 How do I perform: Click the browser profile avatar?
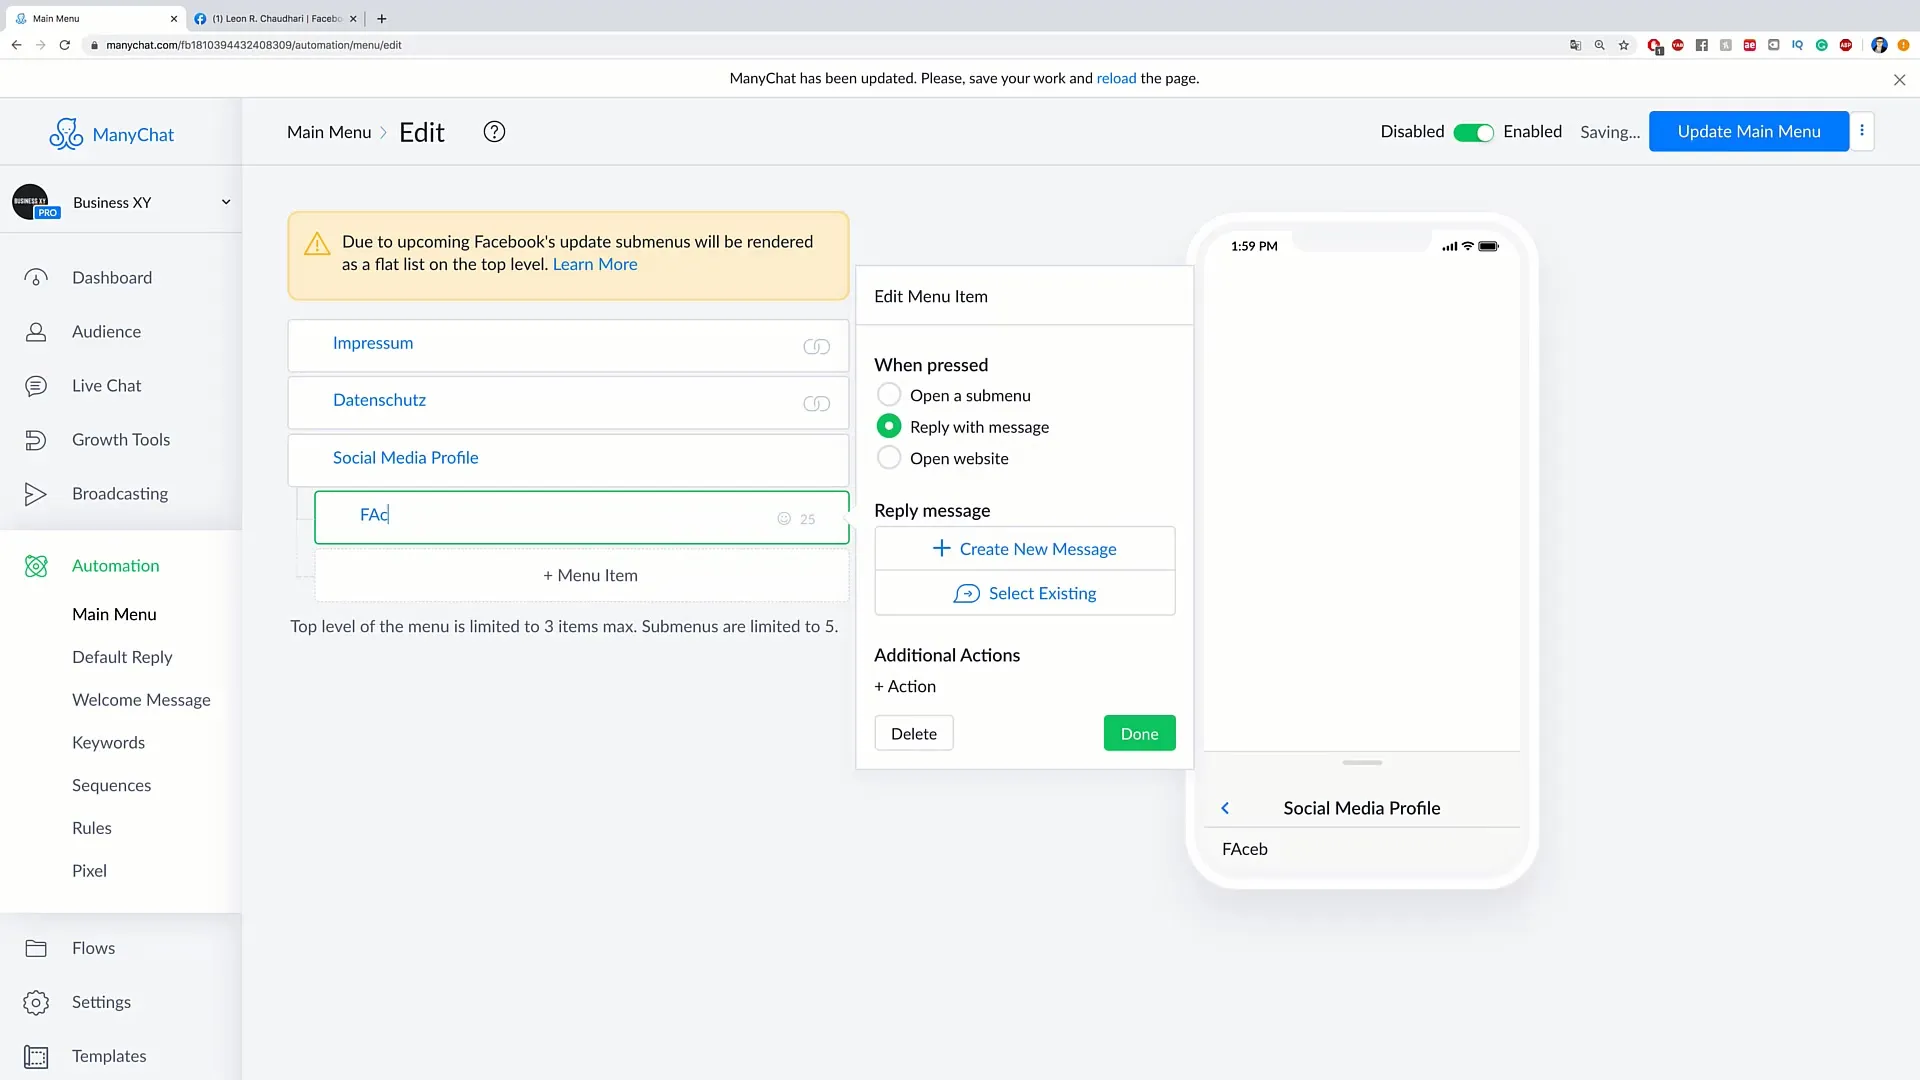(x=1879, y=45)
